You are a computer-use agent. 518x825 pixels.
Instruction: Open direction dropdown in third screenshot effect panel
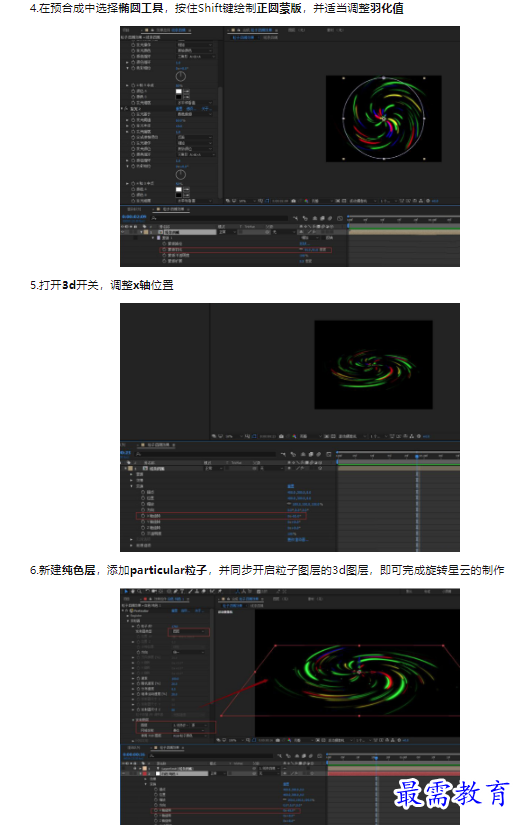pyautogui.click(x=189, y=652)
